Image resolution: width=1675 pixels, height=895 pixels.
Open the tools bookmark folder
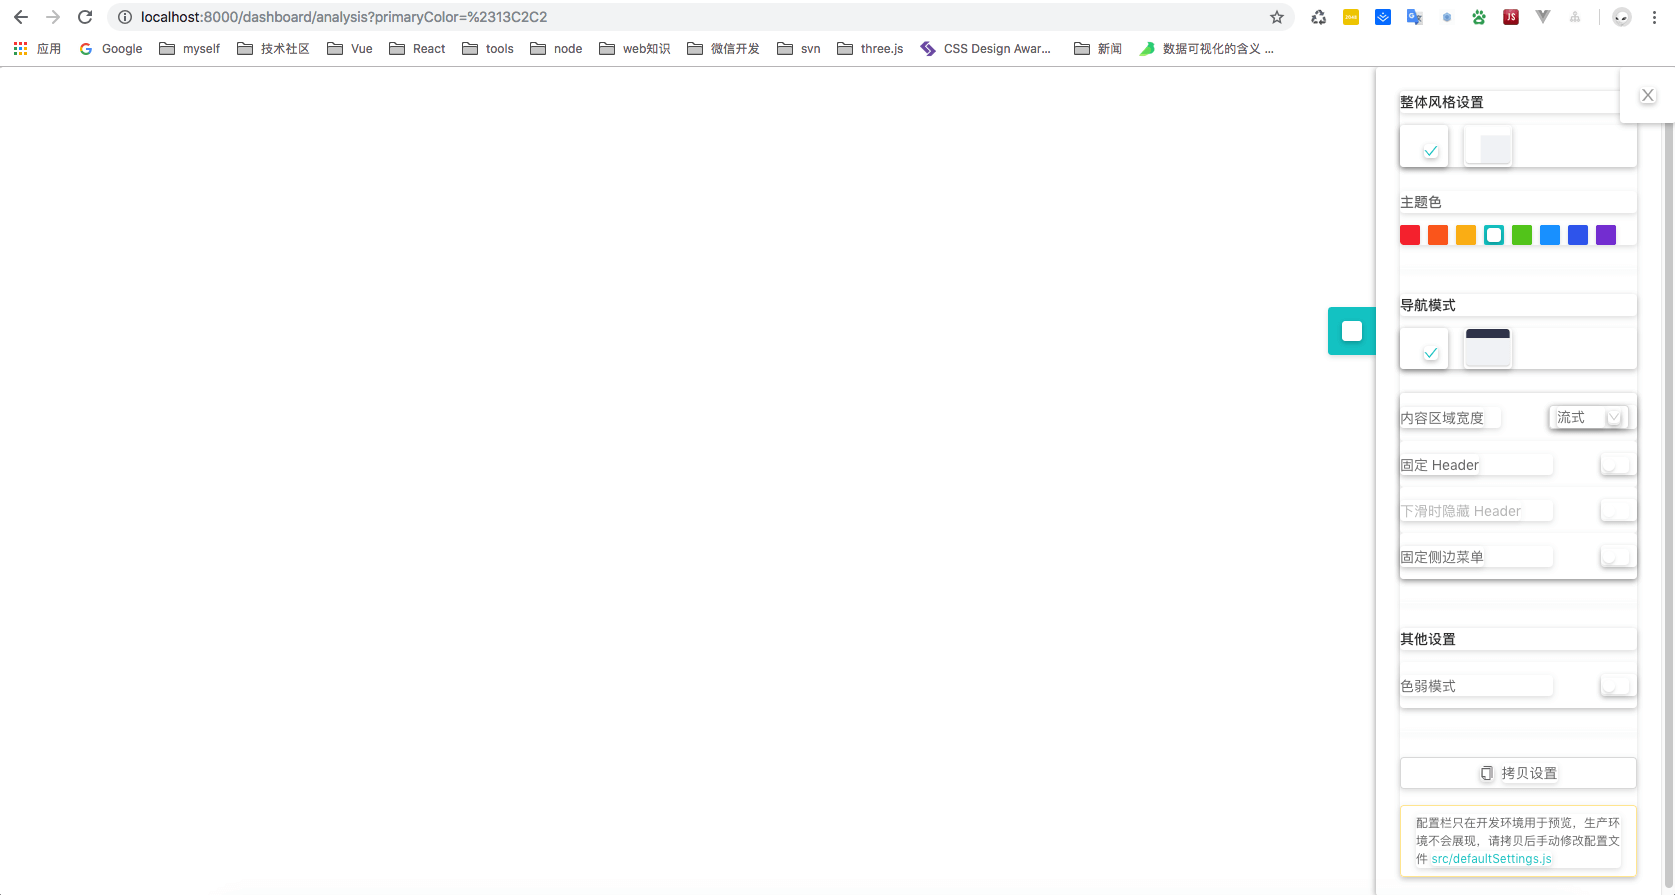(x=488, y=48)
